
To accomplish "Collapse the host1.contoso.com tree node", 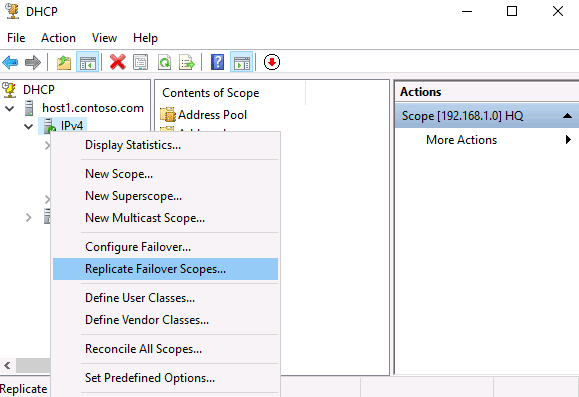I will pos(10,109).
